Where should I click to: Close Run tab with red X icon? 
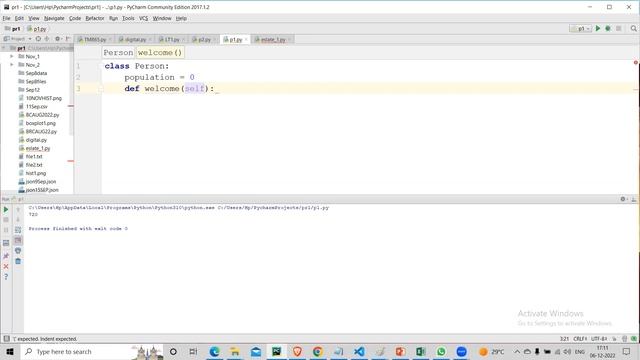(x=6, y=267)
